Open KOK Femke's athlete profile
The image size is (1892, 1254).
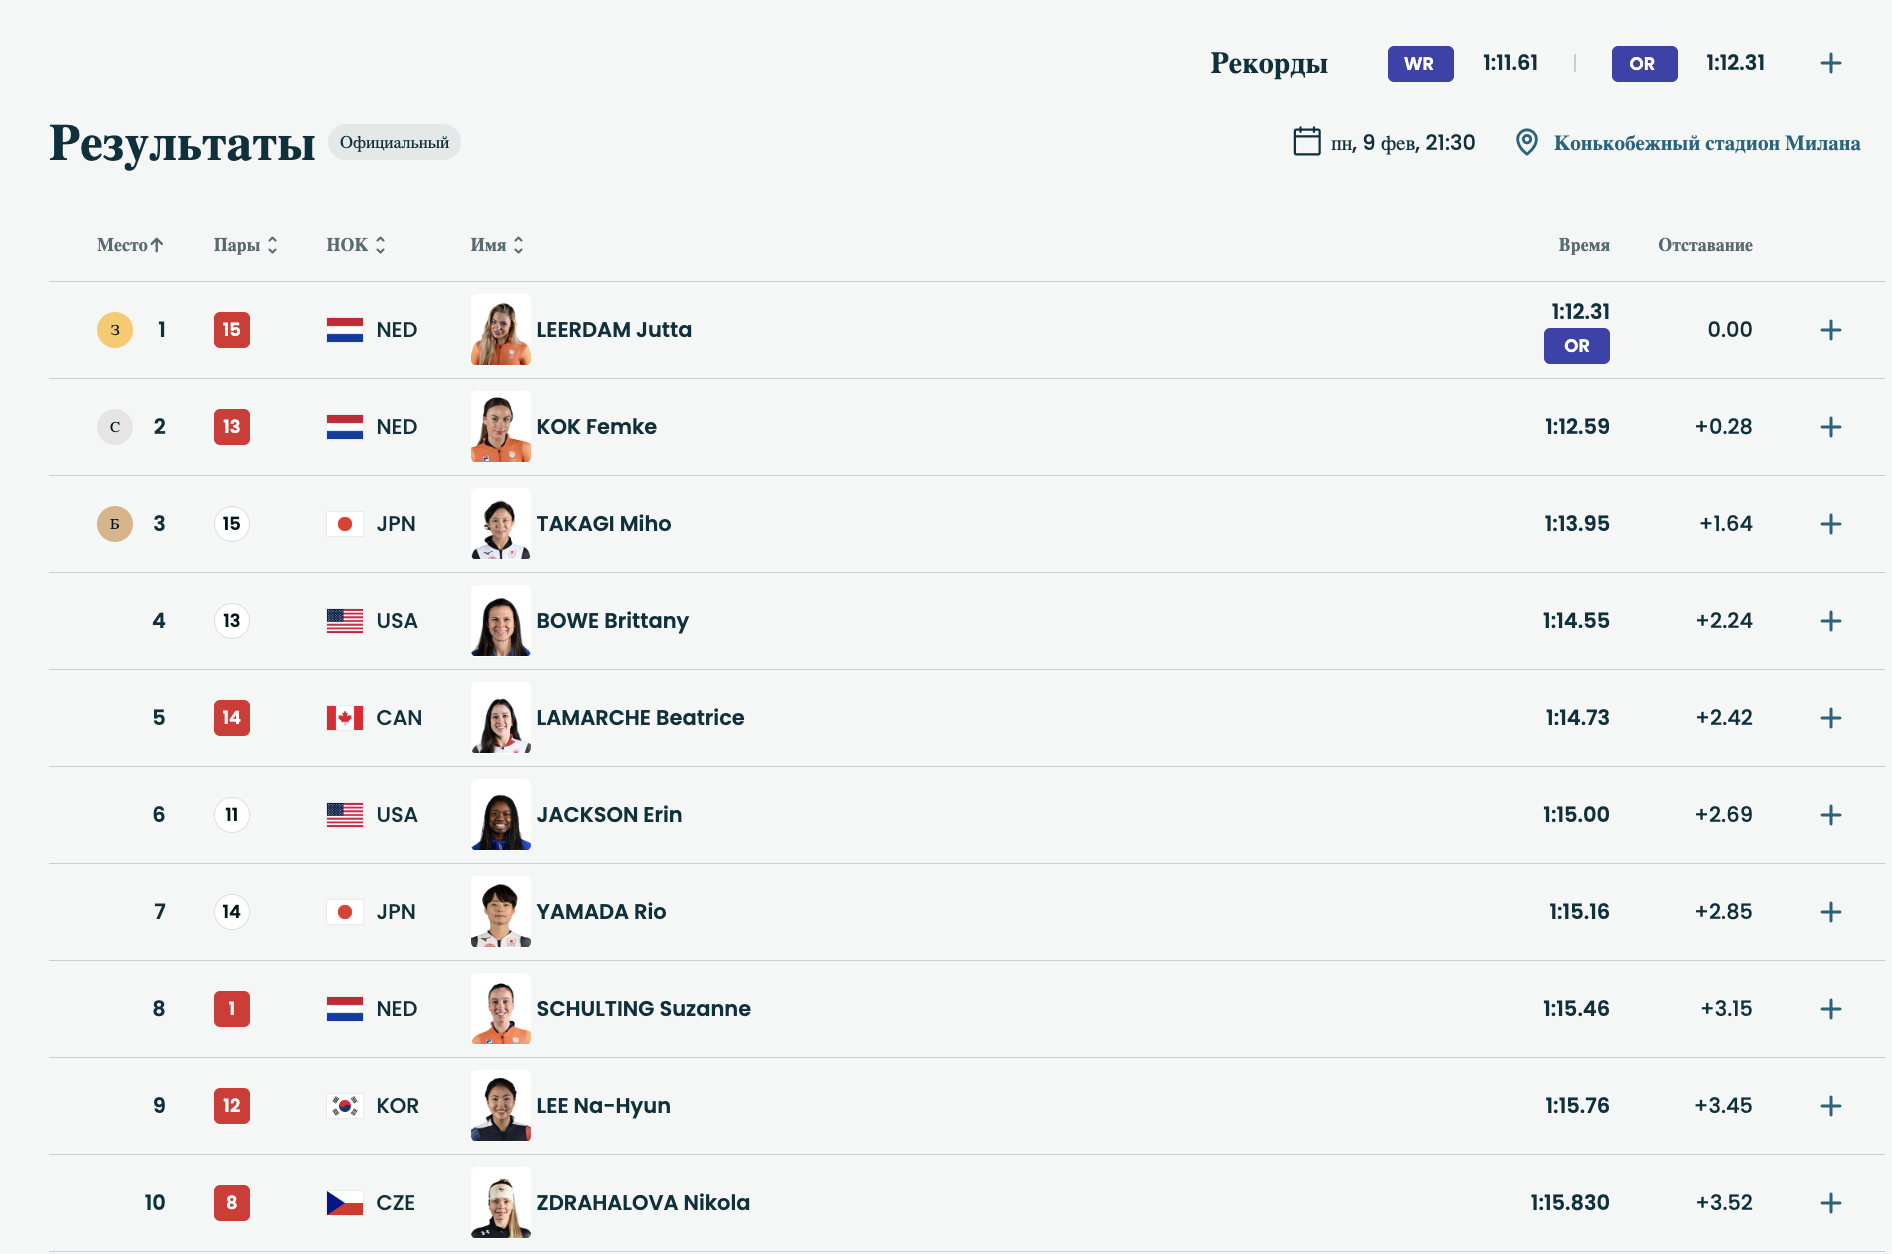tap(596, 427)
